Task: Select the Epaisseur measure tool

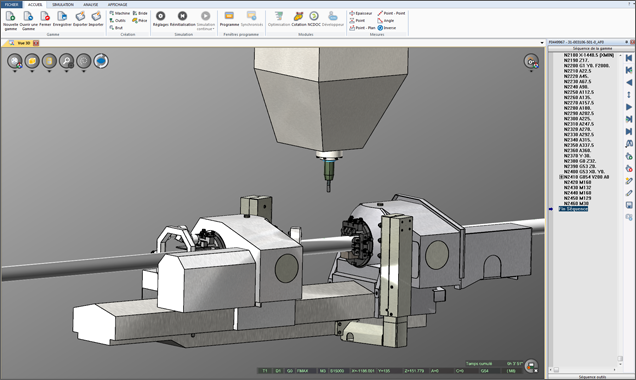Action: coord(361,13)
